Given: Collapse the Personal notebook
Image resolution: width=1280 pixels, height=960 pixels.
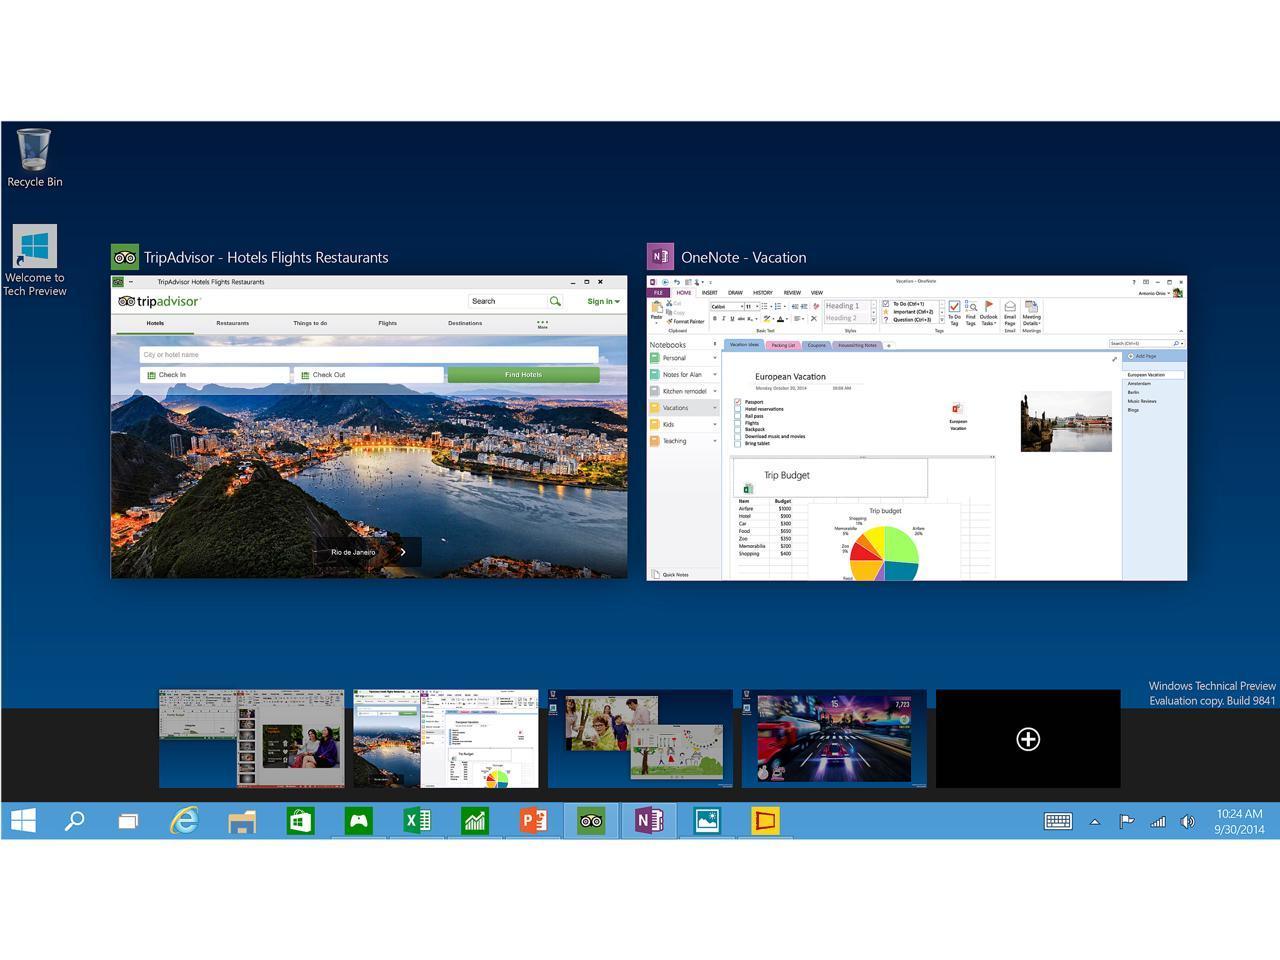Looking at the screenshot, I should pyautogui.click(x=715, y=358).
